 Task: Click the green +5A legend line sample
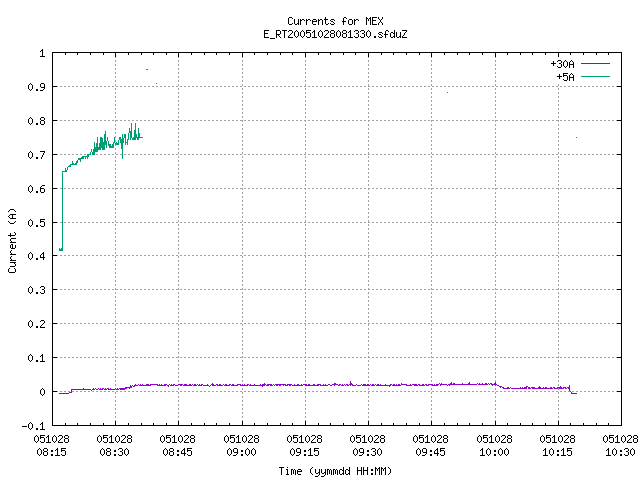coord(595,76)
